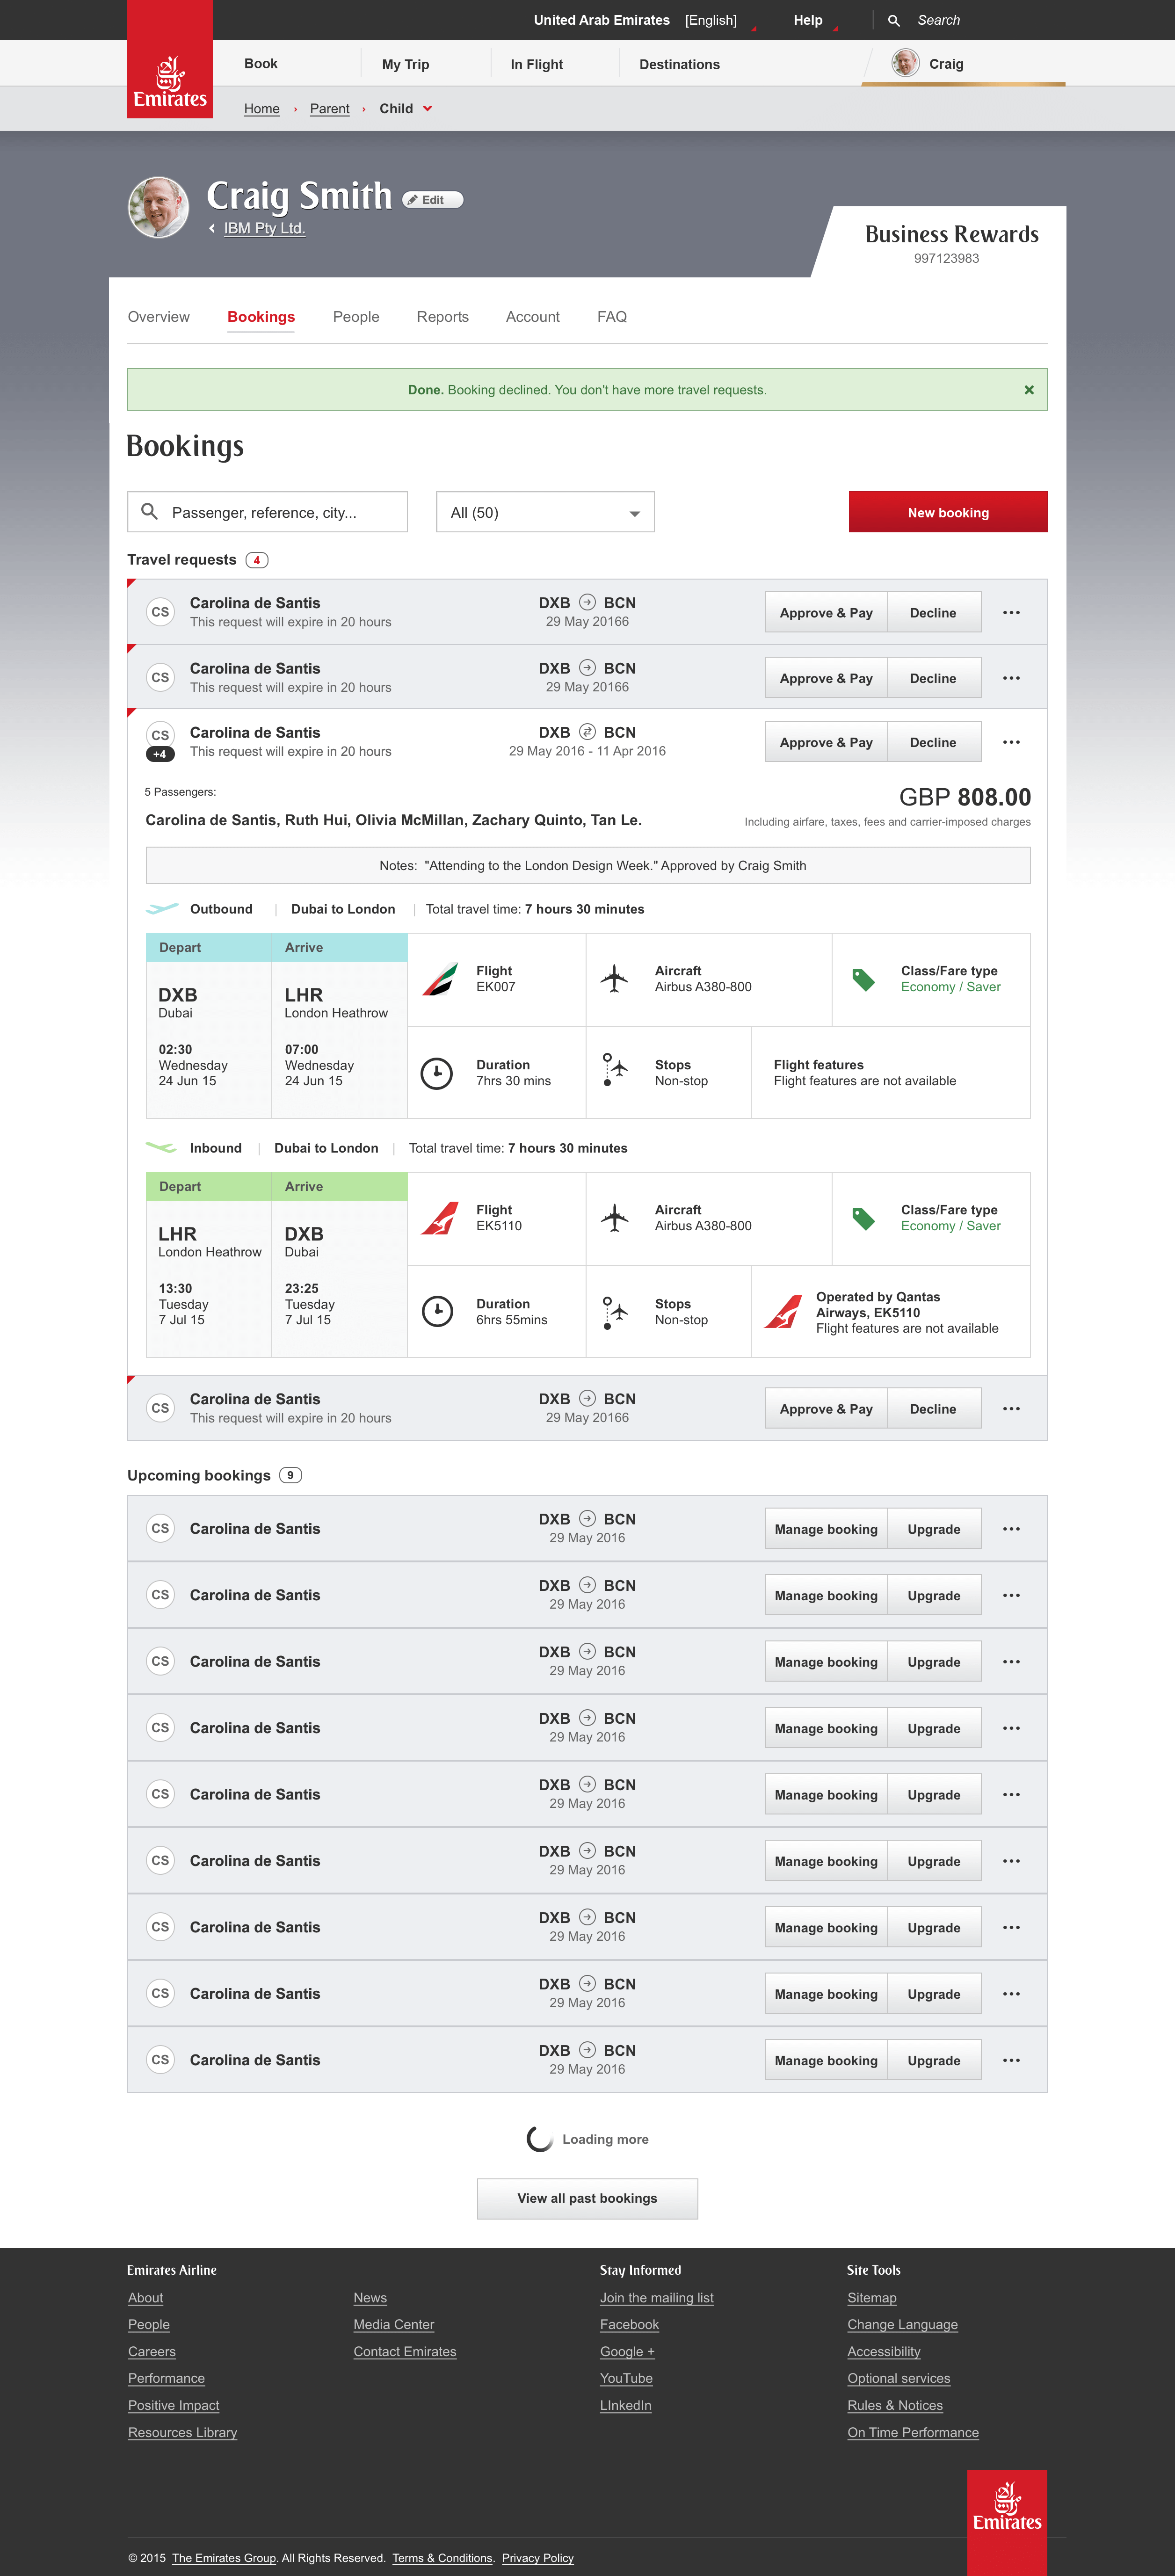This screenshot has height=2576, width=1175.
Task: Click the +4 passengers badge
Action: 160,754
